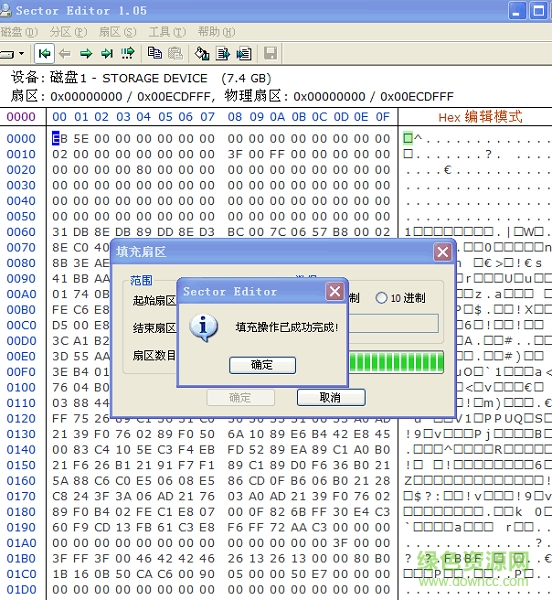This screenshot has height=600, width=552.
Task: Click the import sectors from file icon
Action: 244,54
